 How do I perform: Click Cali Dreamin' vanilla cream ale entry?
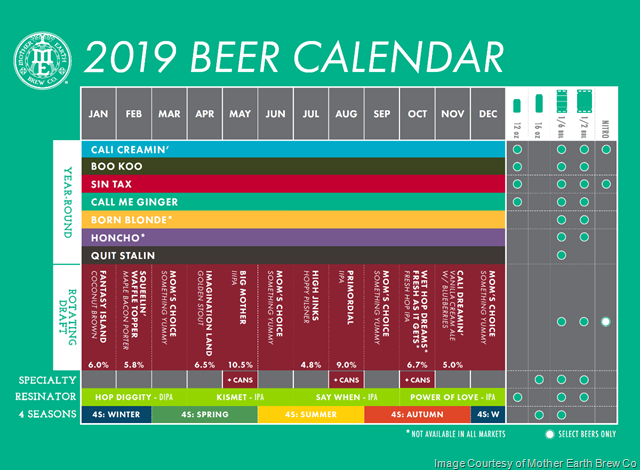click(x=452, y=317)
